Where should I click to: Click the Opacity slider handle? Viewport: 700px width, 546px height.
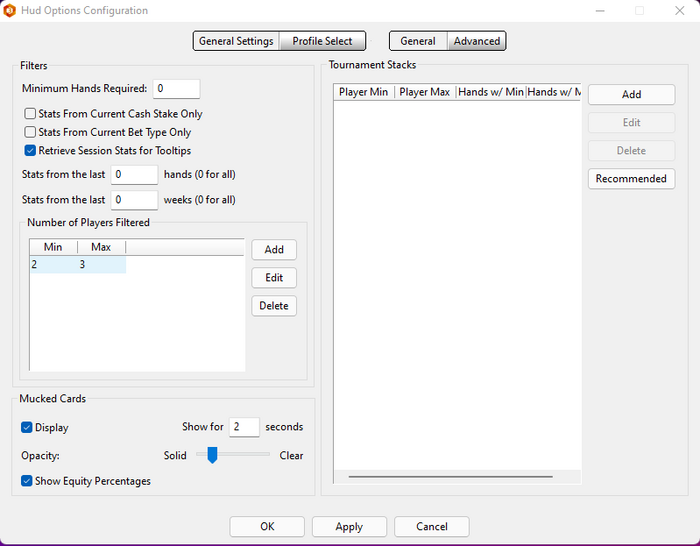click(212, 455)
